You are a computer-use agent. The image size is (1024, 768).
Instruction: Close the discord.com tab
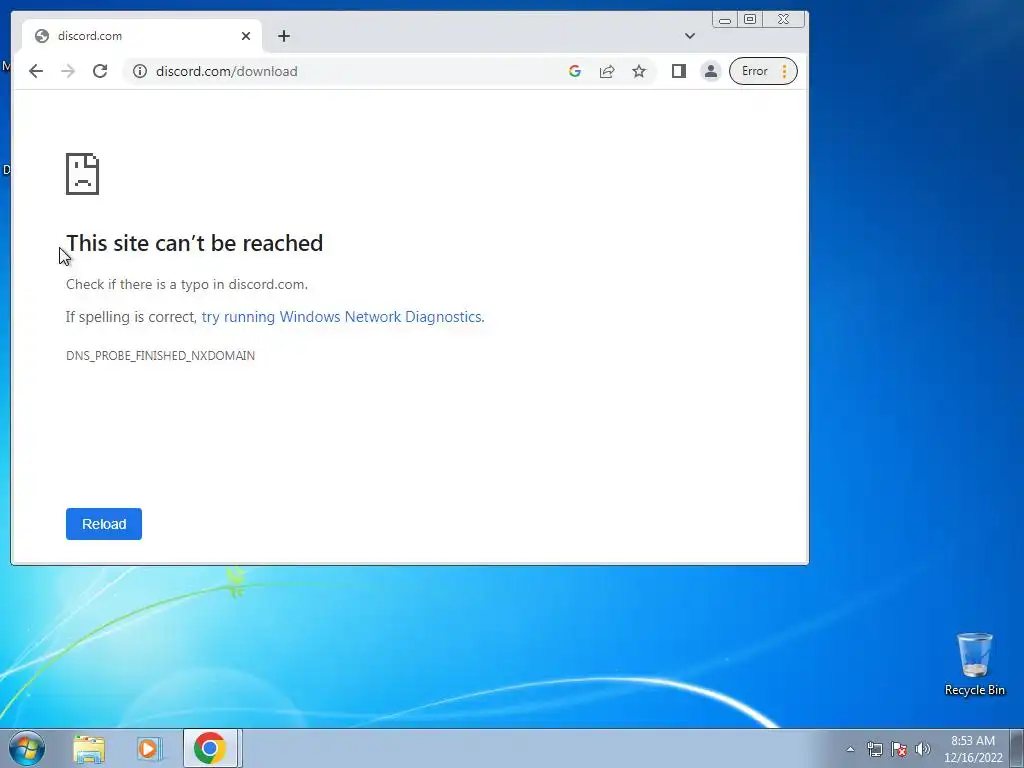[246, 36]
